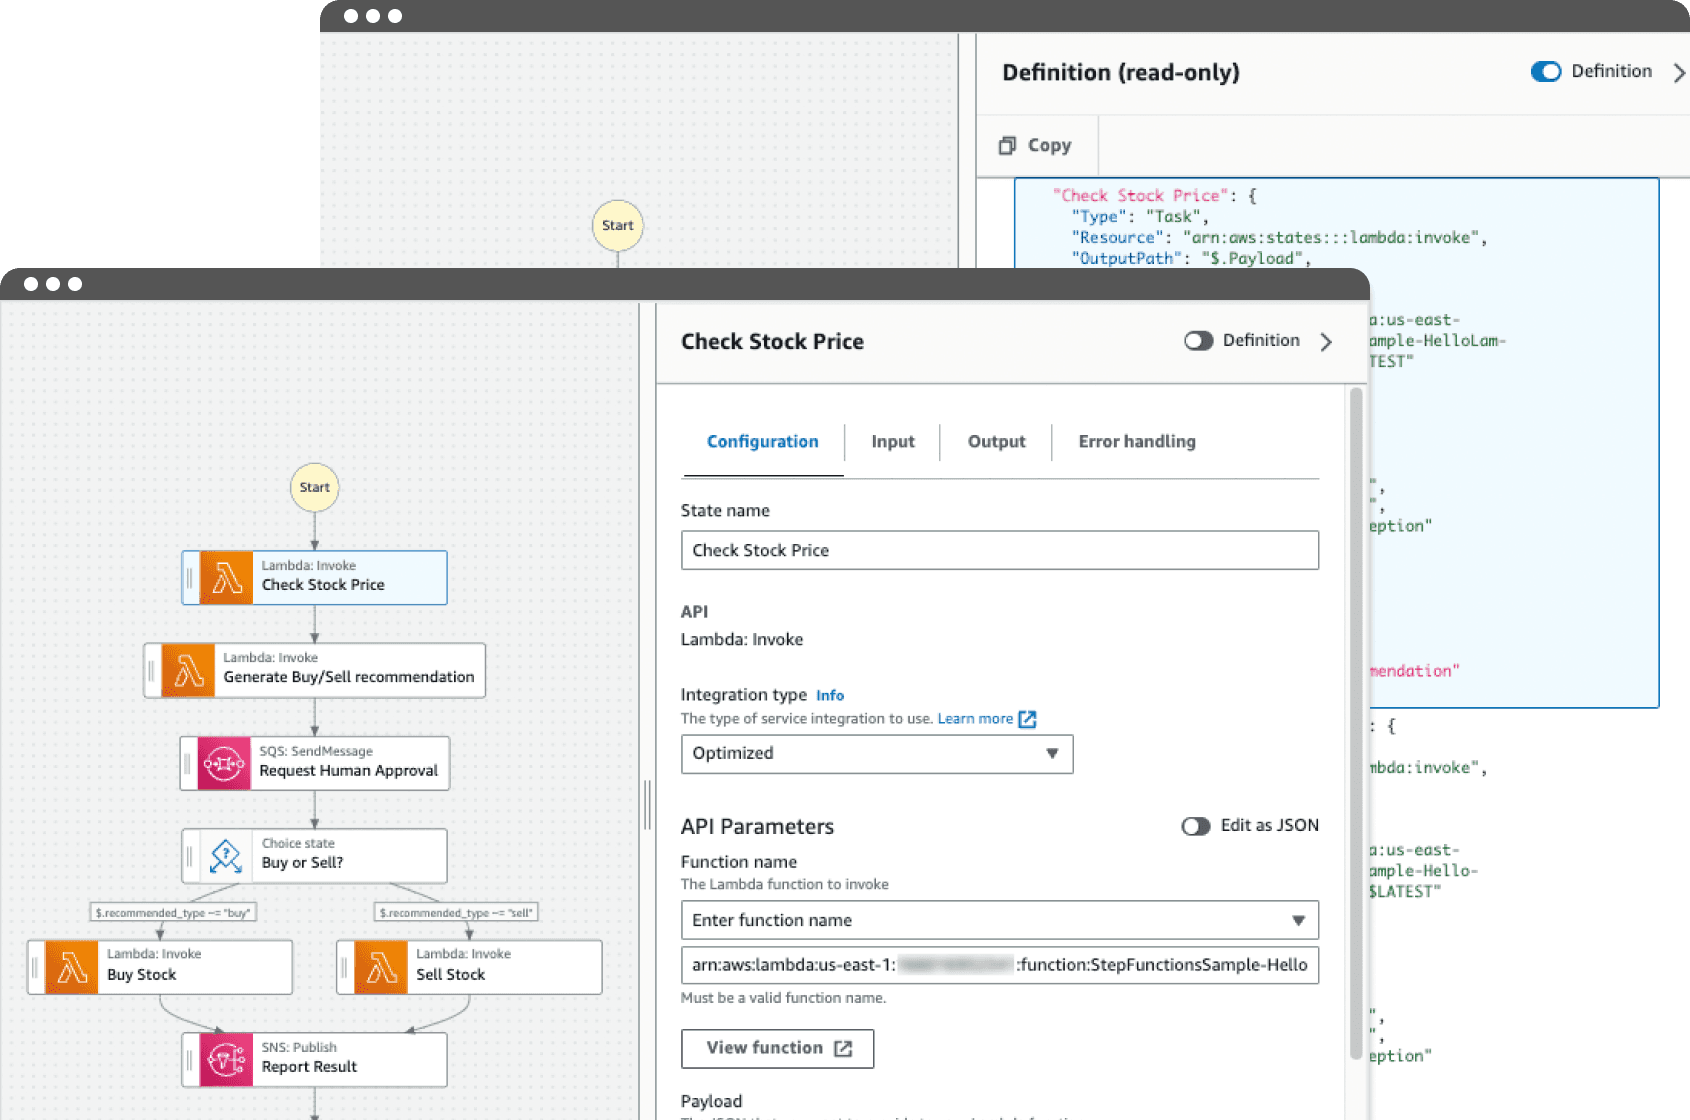Switch to the Input tab
The height and width of the screenshot is (1120, 1690).
(892, 442)
